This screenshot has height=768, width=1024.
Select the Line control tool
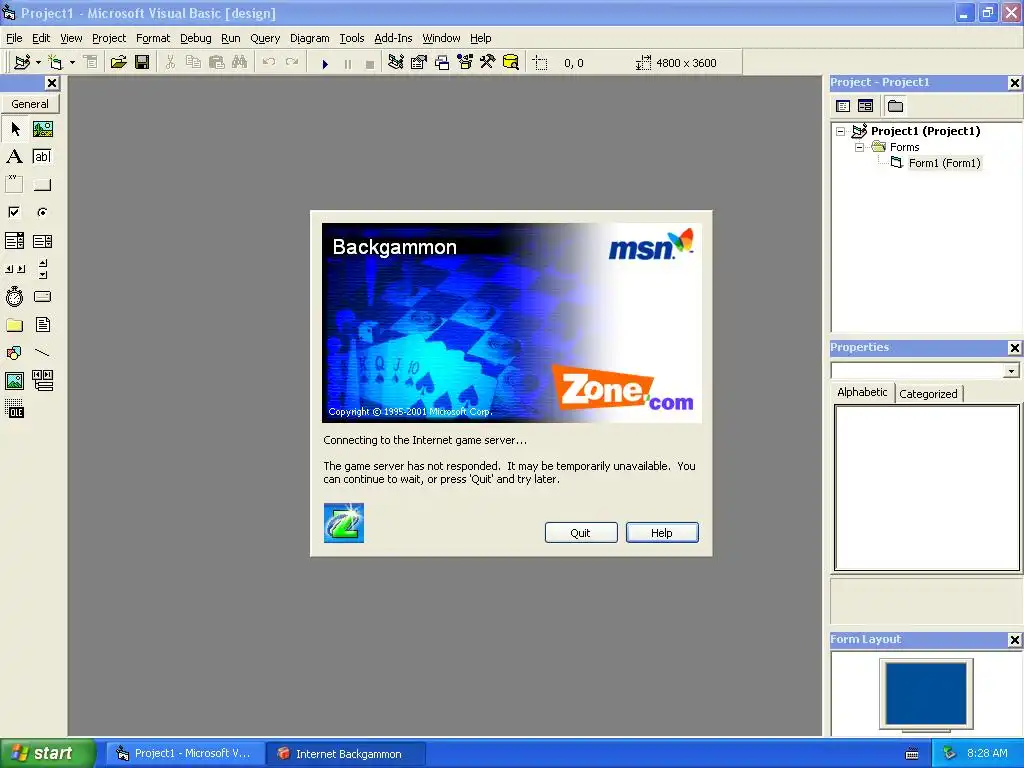(x=42, y=353)
